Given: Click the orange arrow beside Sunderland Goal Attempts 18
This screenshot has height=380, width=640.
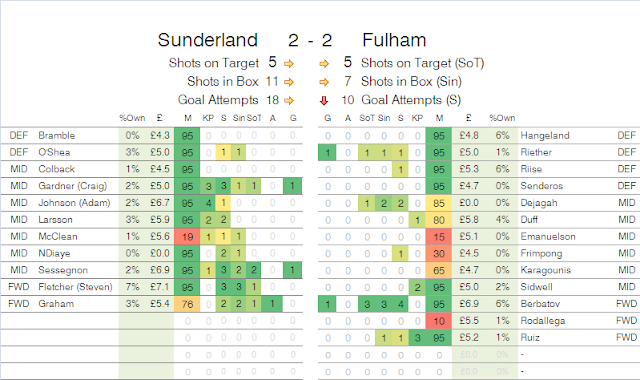Looking at the screenshot, I should tap(289, 100).
